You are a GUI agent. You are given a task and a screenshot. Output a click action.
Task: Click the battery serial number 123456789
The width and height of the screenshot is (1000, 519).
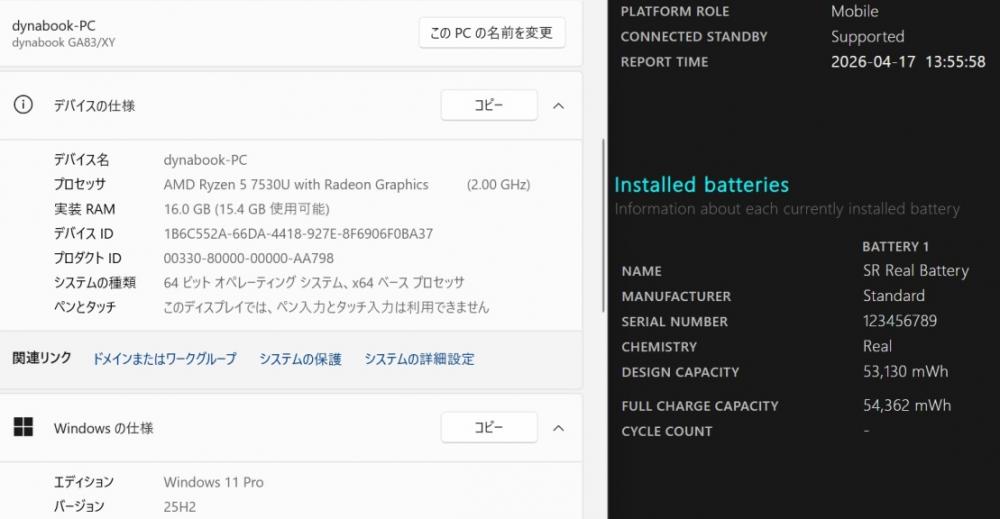point(900,322)
